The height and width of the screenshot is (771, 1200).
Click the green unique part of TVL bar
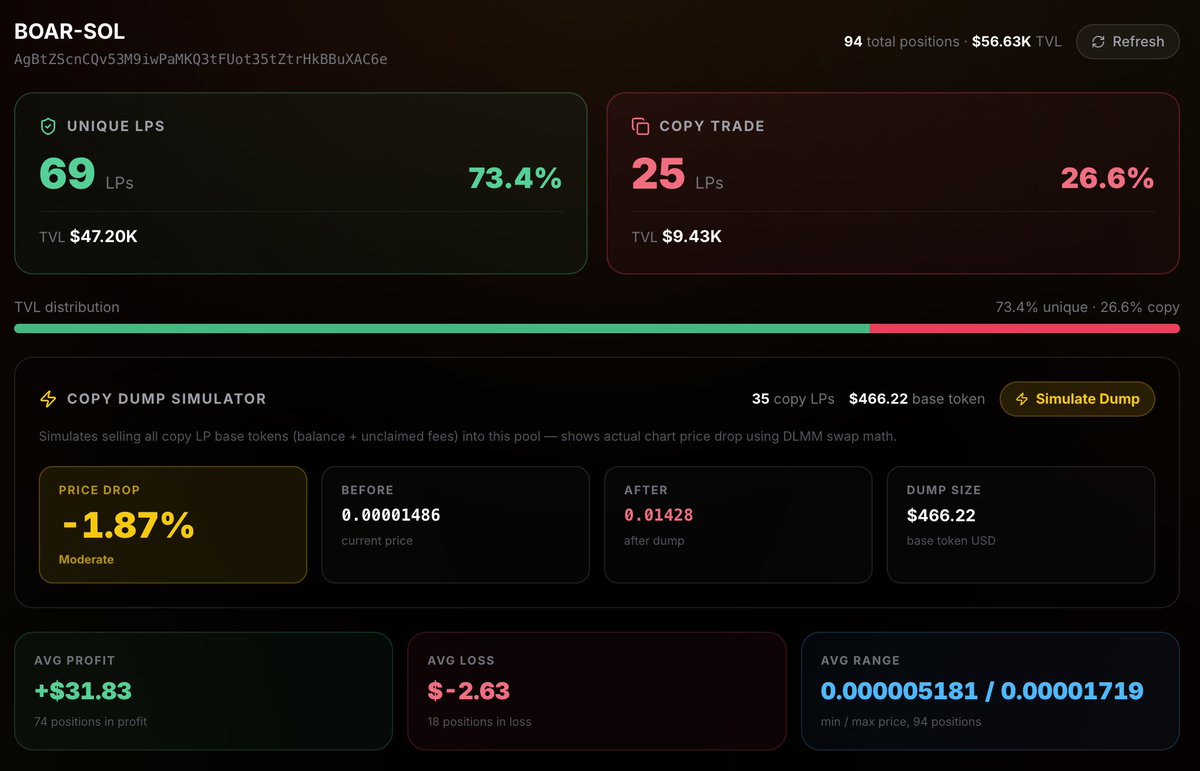[442, 328]
